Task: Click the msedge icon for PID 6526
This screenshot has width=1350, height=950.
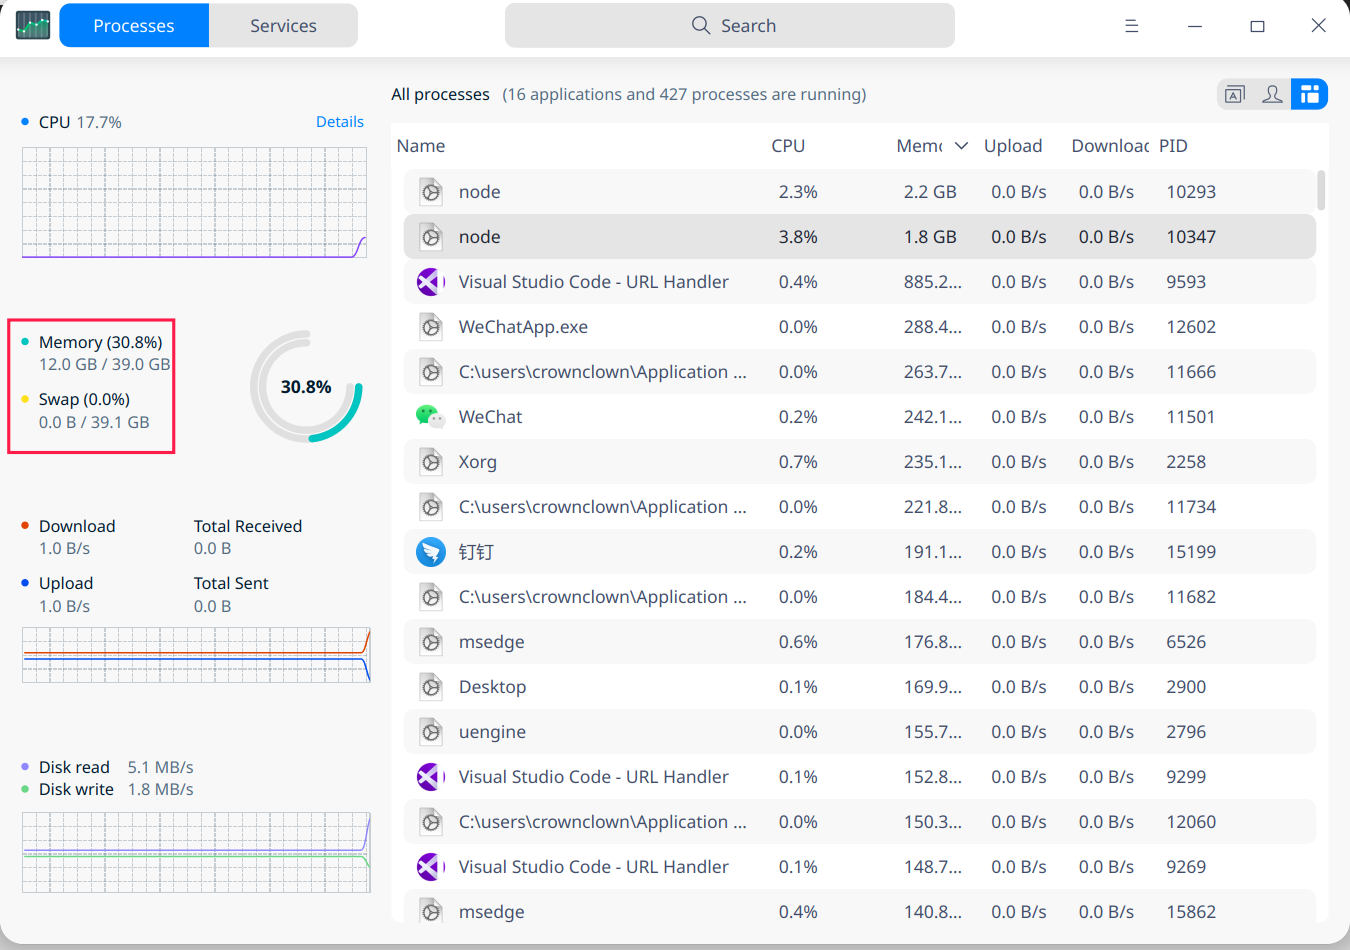Action: tap(430, 642)
